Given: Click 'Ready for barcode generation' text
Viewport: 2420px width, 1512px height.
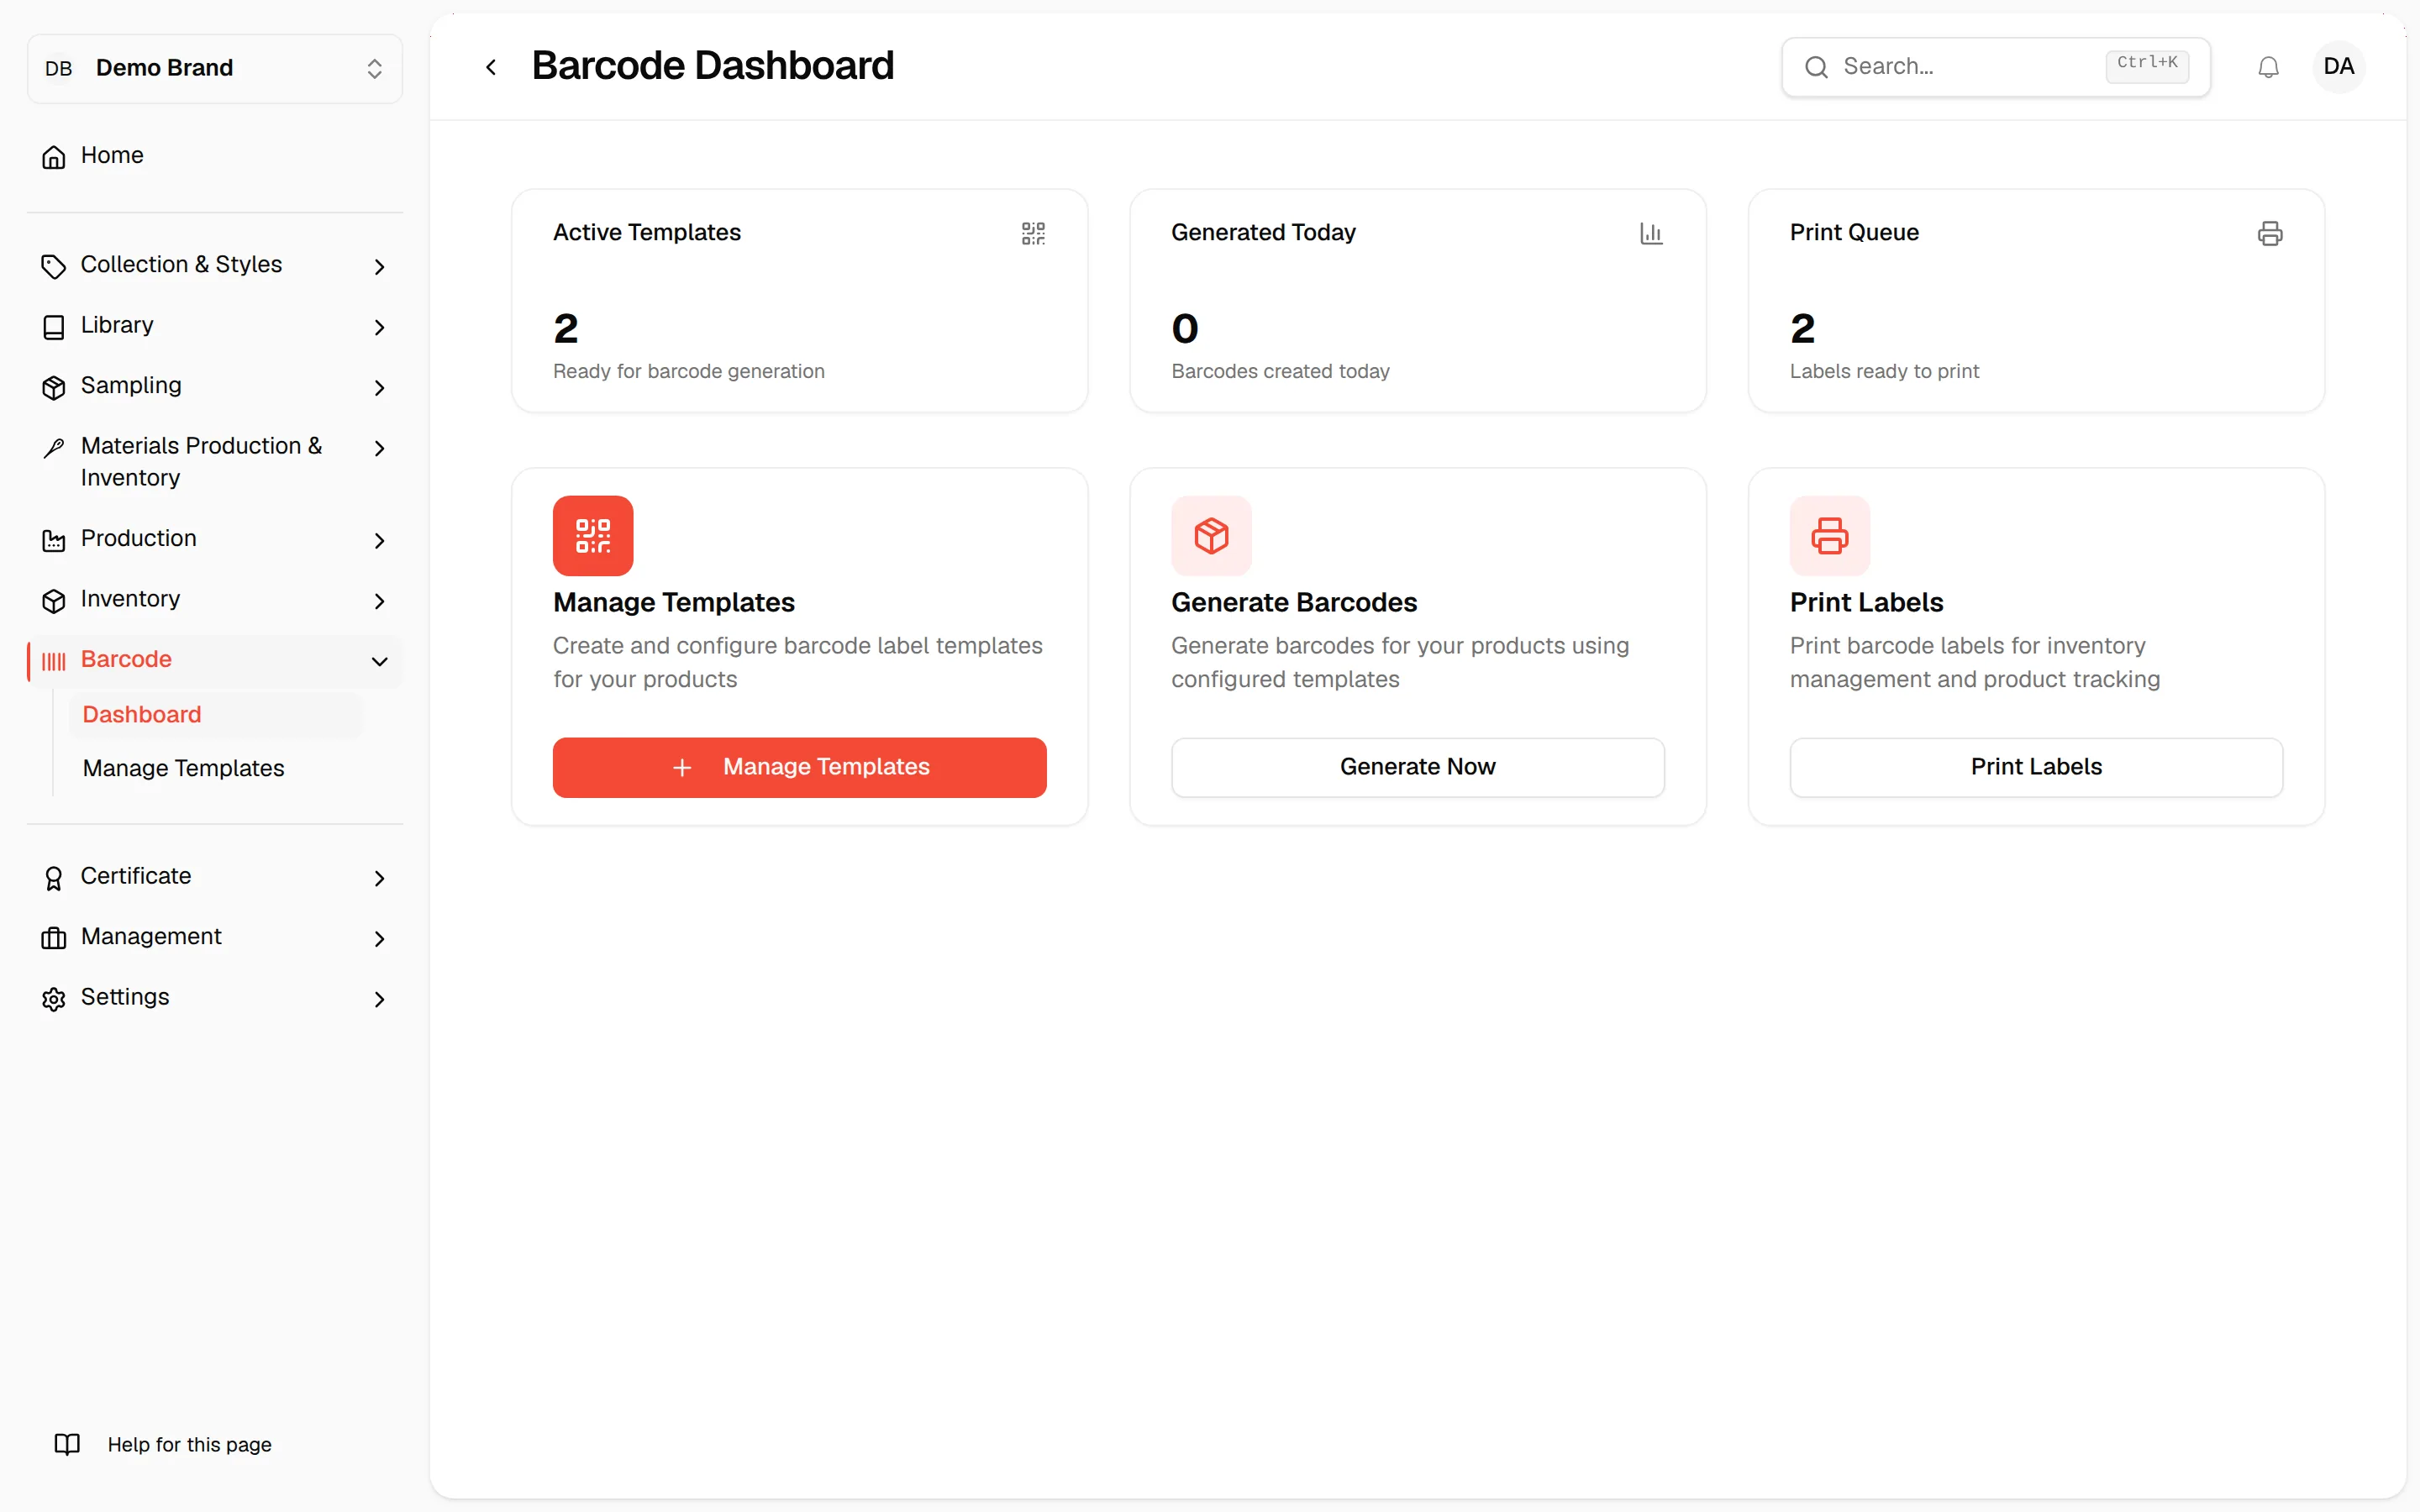Looking at the screenshot, I should [689, 371].
